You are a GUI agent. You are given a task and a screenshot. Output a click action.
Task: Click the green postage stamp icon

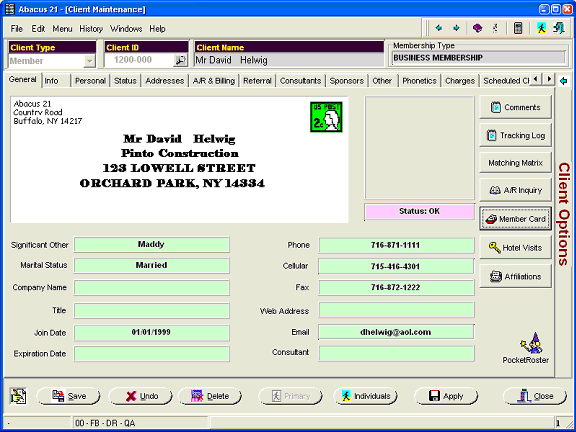[326, 117]
